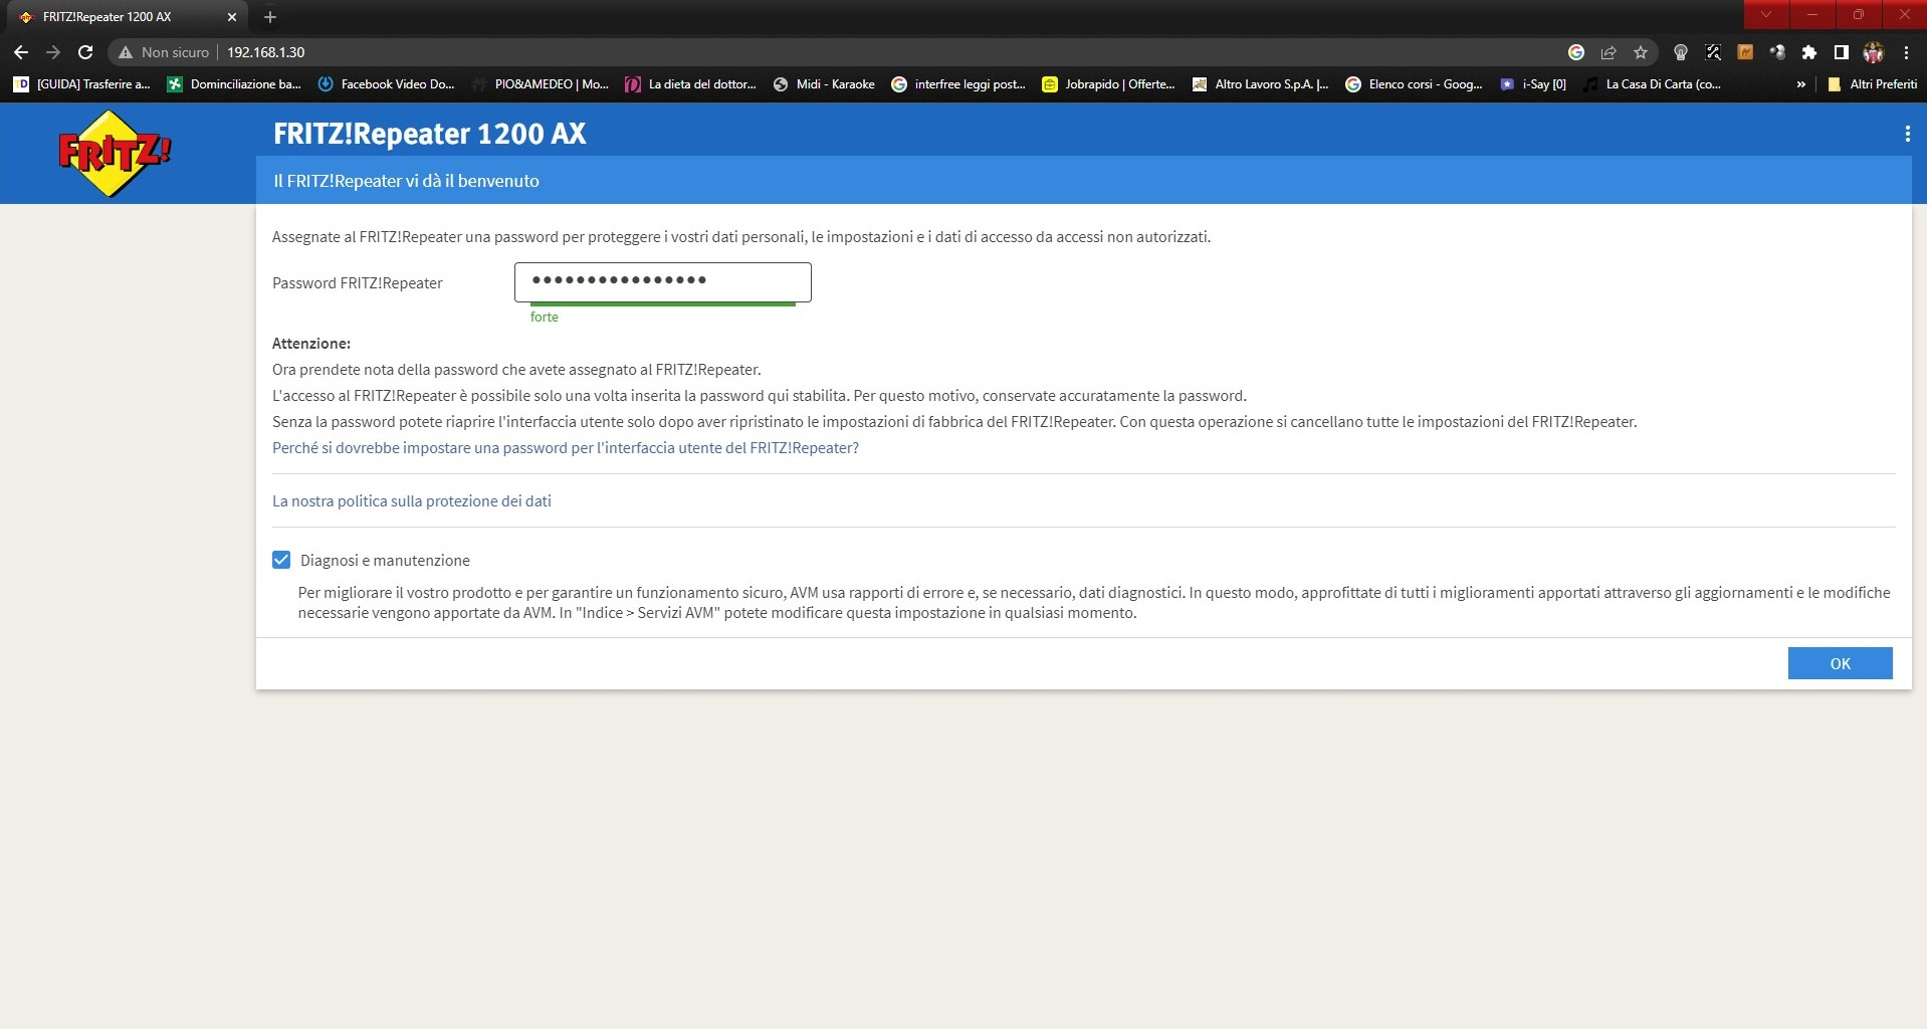The width and height of the screenshot is (1927, 1029).
Task: Open a new browser tab
Action: (x=270, y=17)
